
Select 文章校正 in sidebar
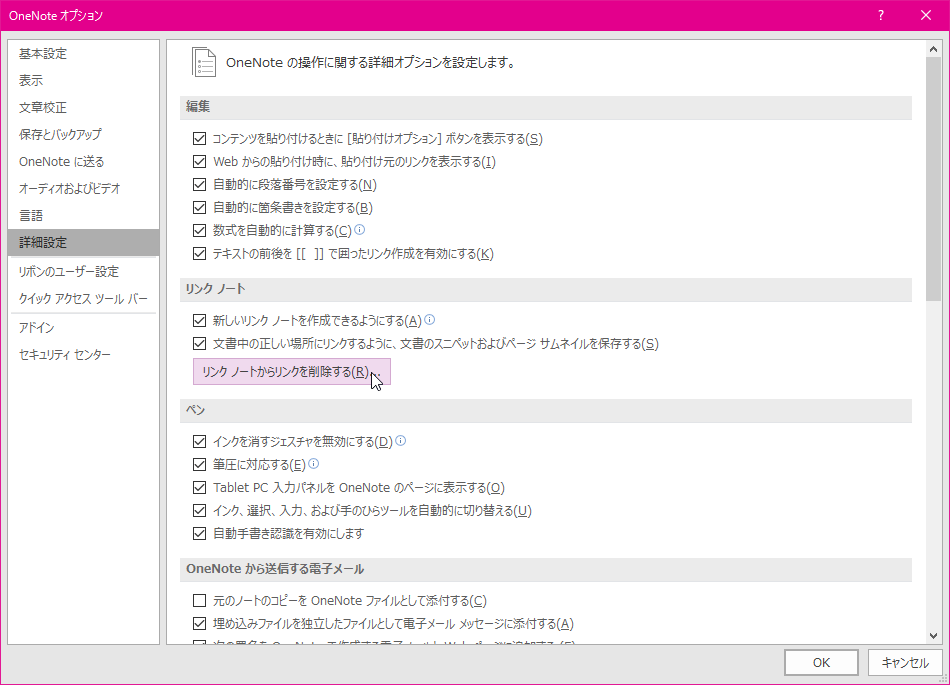(83, 107)
